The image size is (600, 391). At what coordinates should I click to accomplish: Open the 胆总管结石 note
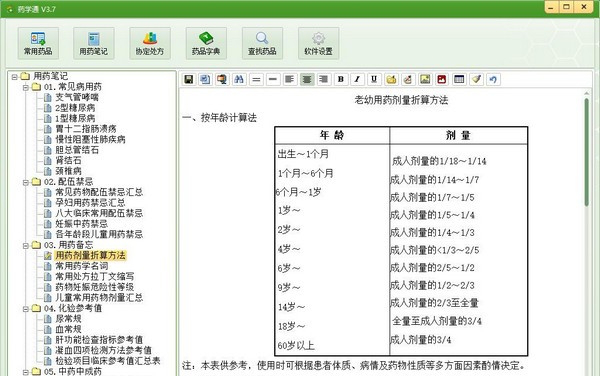click(77, 150)
